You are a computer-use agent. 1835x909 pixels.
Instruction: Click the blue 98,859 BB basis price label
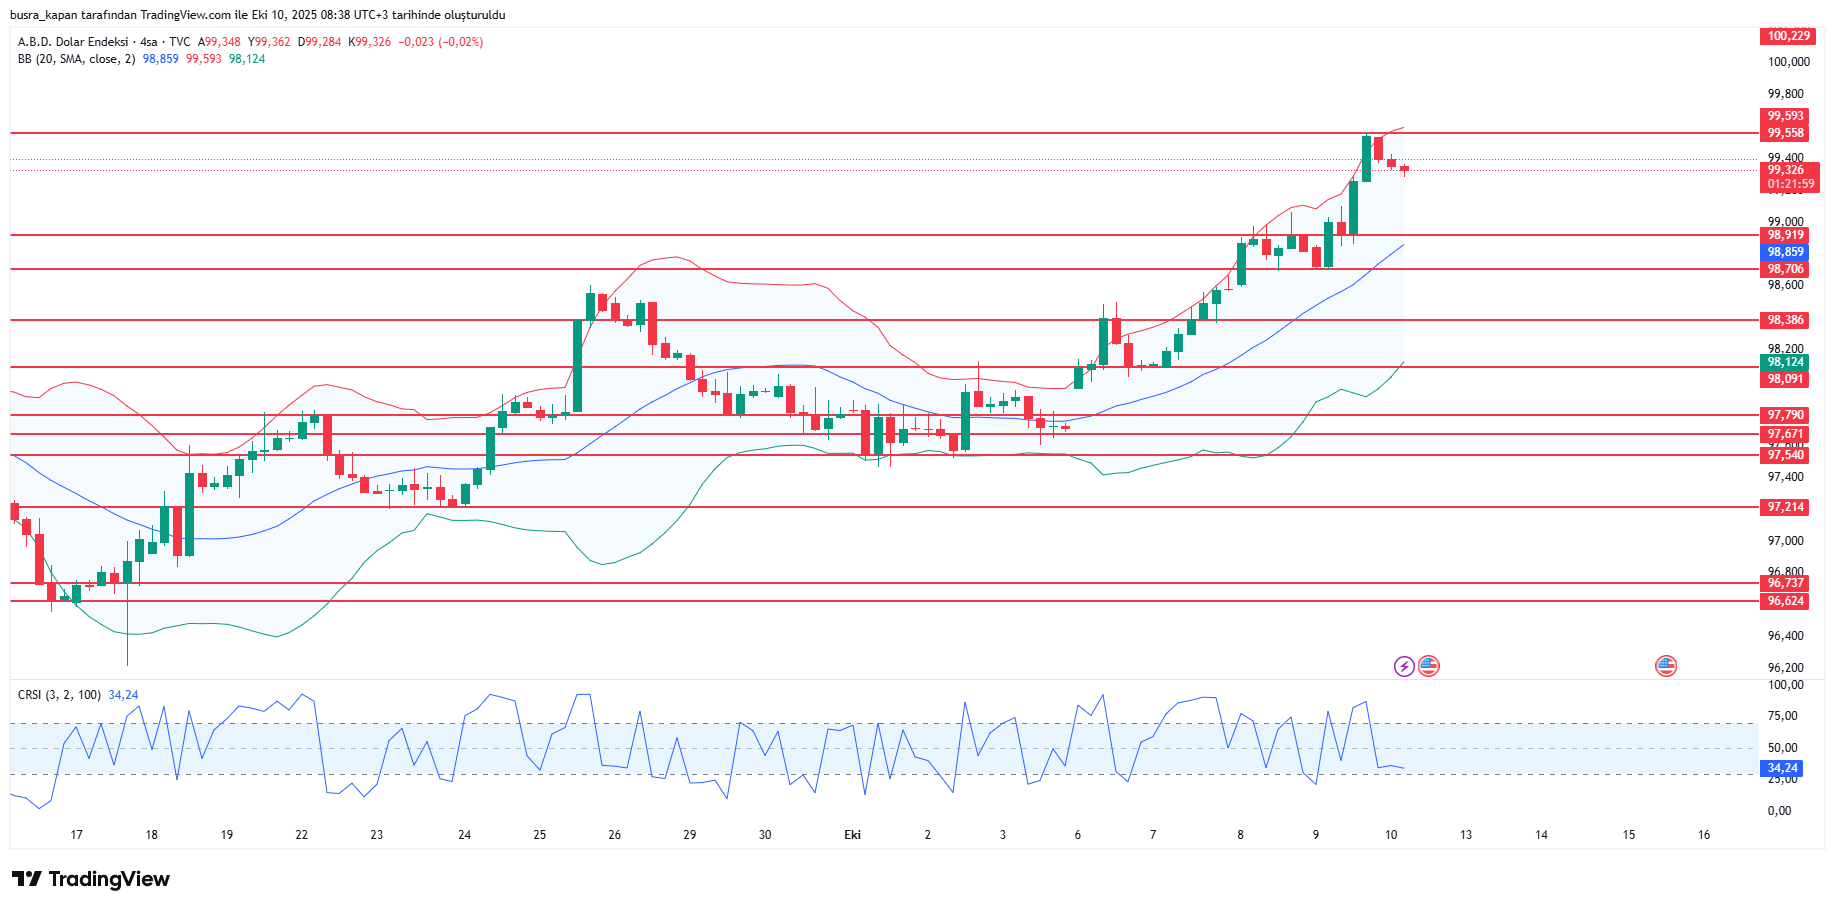tap(1785, 252)
